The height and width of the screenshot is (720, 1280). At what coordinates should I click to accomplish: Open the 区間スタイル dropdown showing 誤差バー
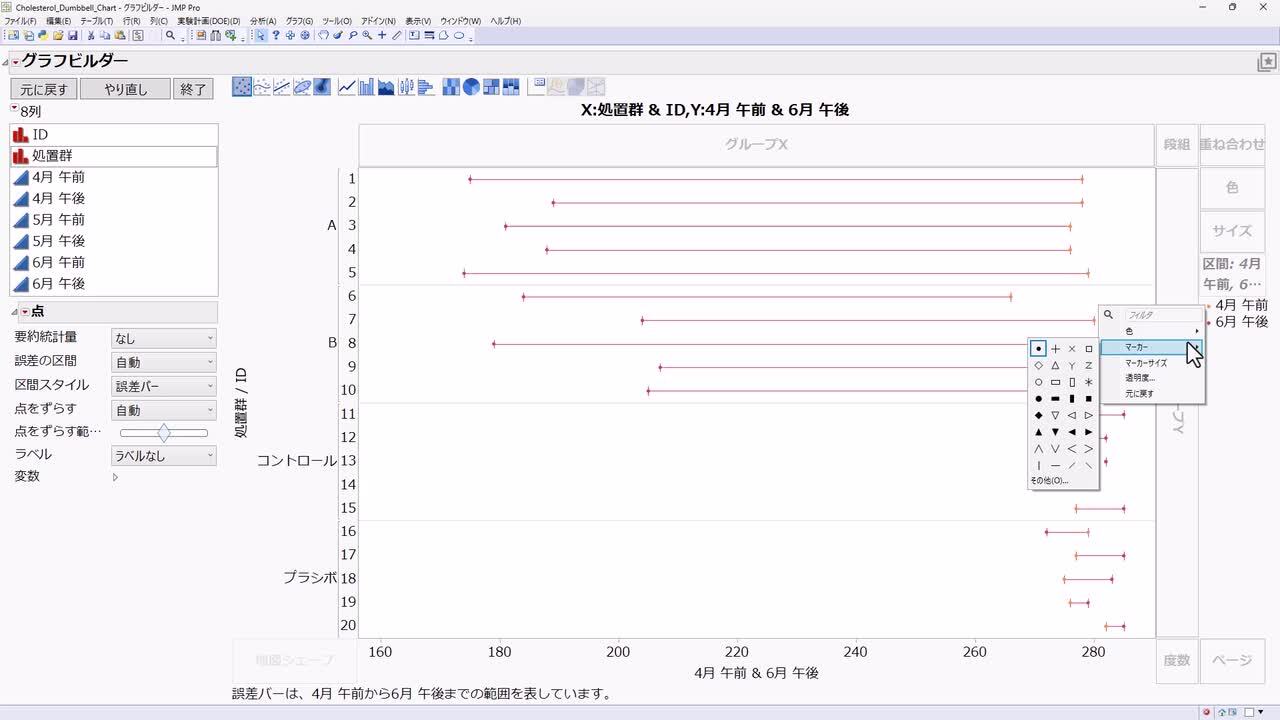pos(164,386)
